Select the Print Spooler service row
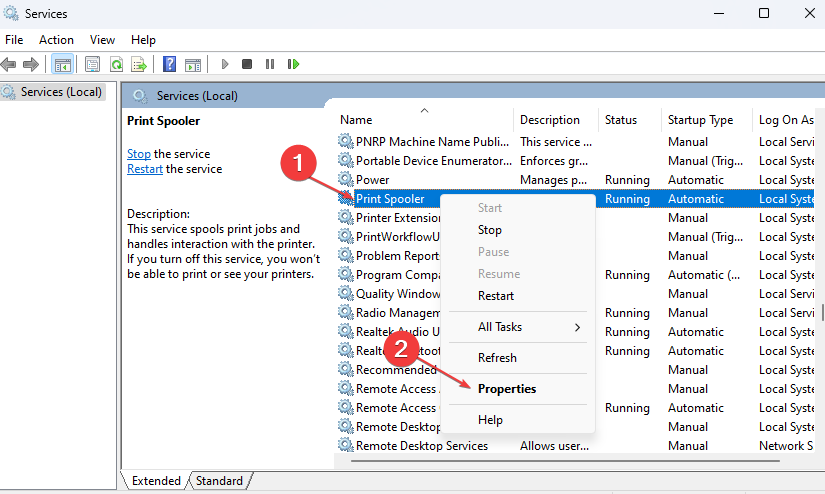The height and width of the screenshot is (494, 825). coord(576,198)
